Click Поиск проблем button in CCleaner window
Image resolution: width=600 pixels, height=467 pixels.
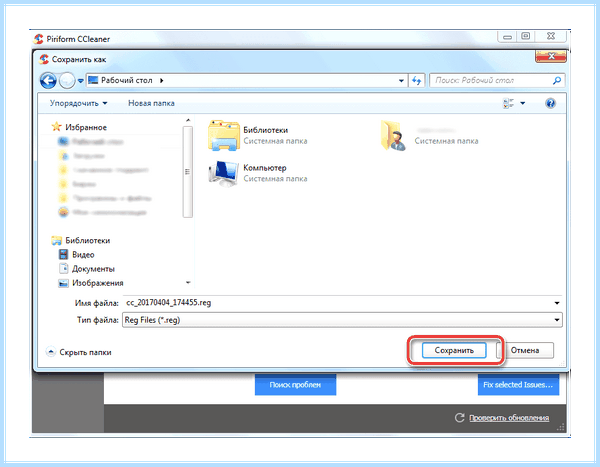(x=295, y=385)
